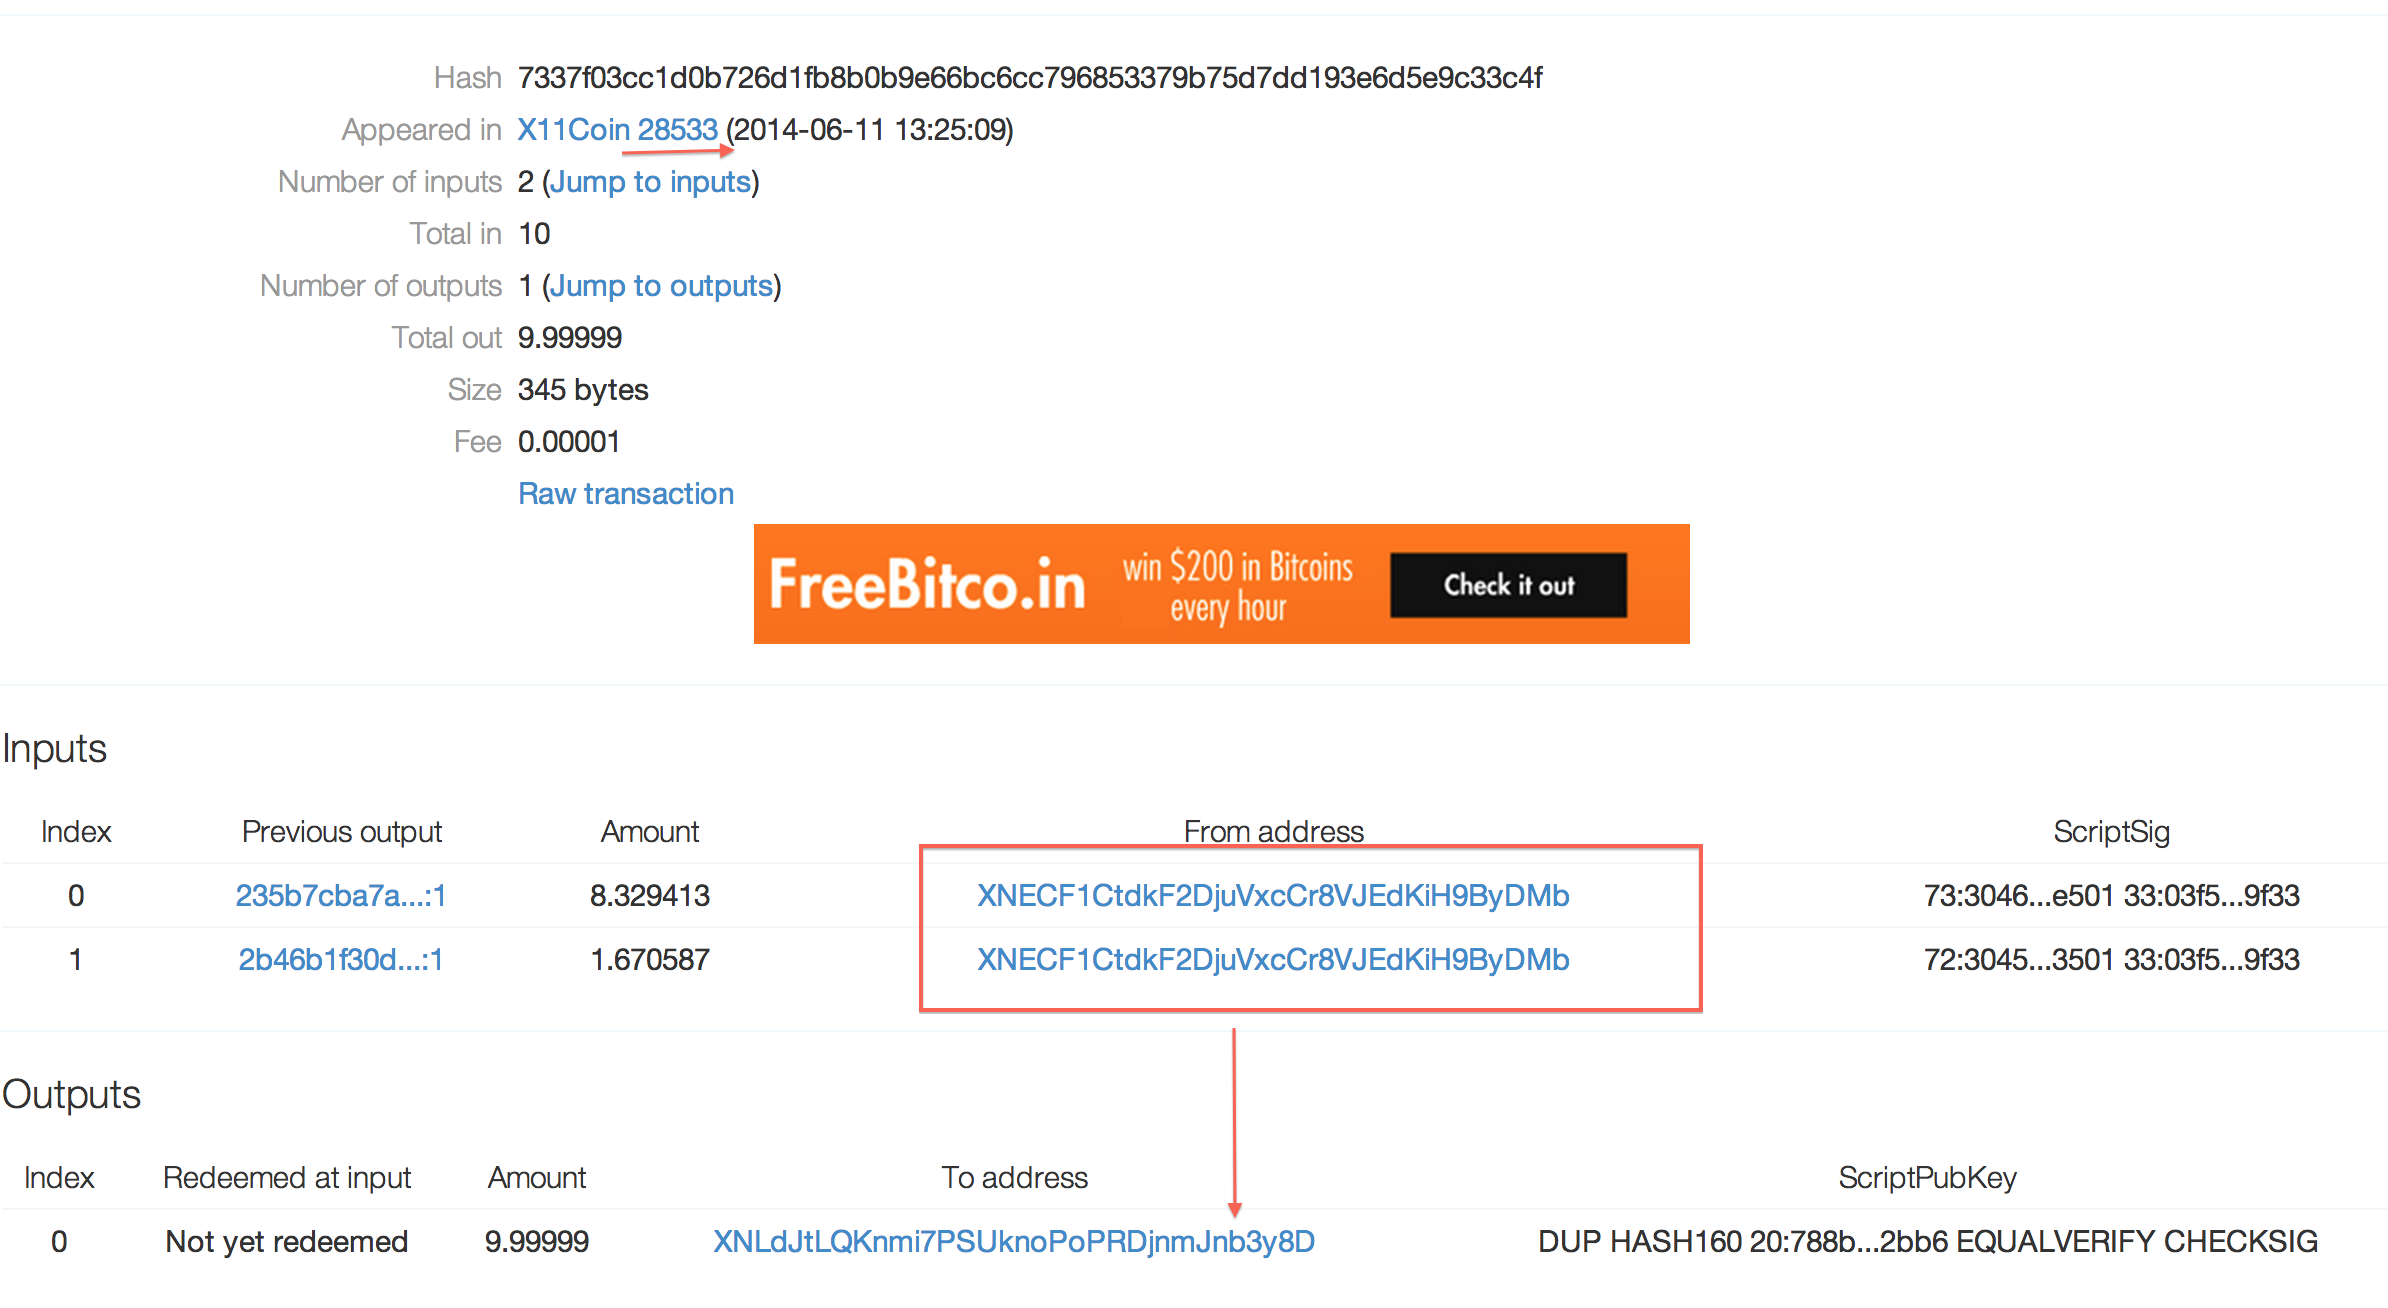Click the win $200 in Bitcoins banner text
Viewport: 2388px width, 1308px height.
click(x=1237, y=586)
